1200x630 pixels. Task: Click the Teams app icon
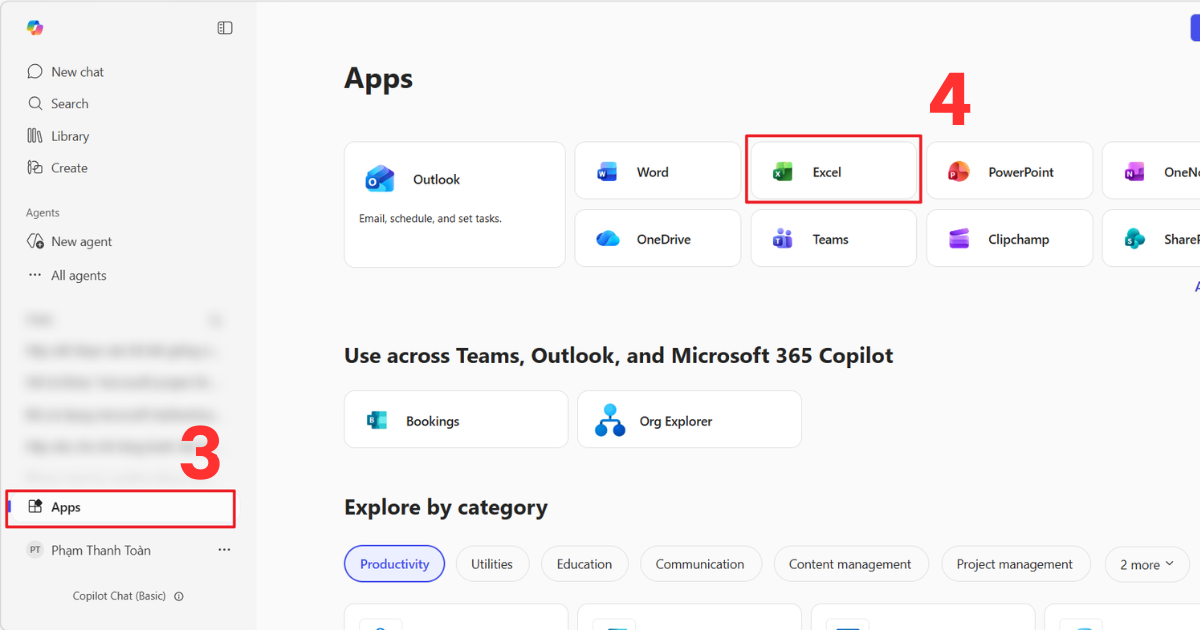783,239
